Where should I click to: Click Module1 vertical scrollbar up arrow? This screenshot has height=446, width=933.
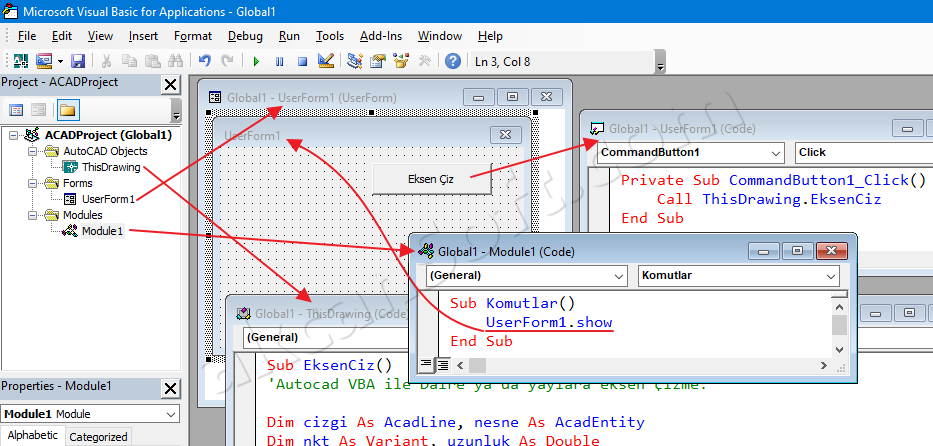[839, 307]
